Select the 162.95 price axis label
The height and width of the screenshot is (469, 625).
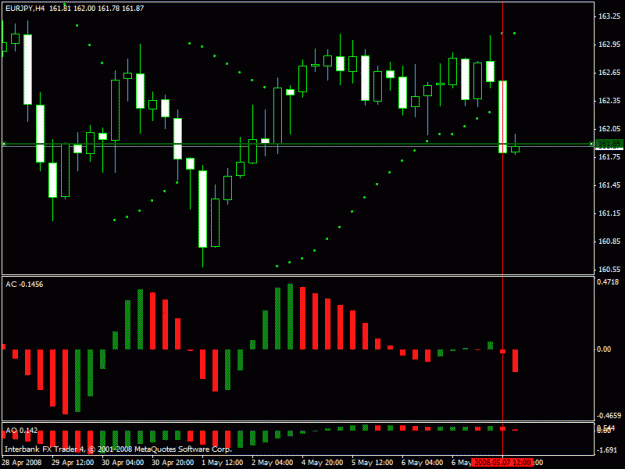(609, 45)
